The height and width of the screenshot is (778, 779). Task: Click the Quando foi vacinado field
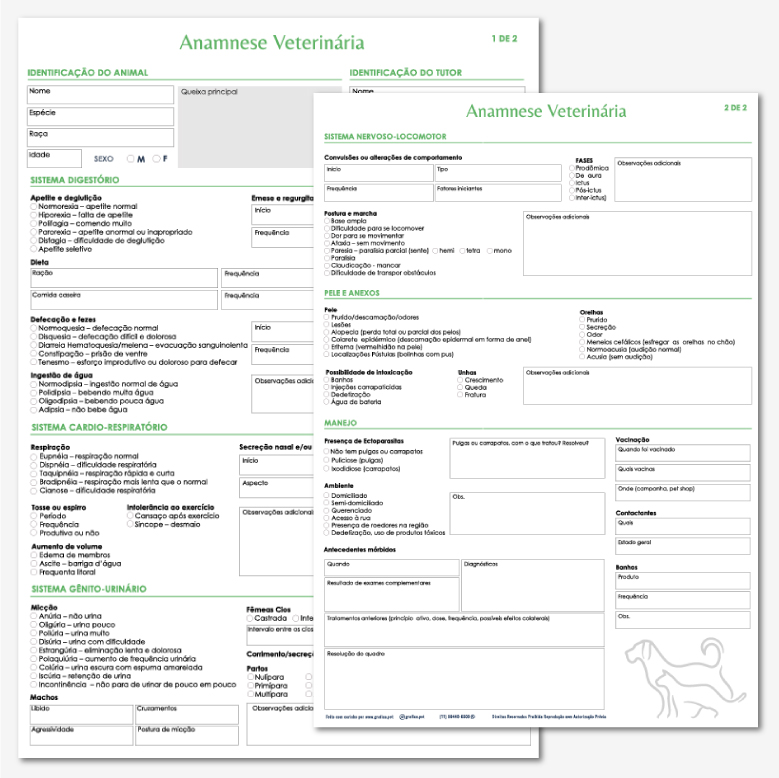click(x=683, y=453)
